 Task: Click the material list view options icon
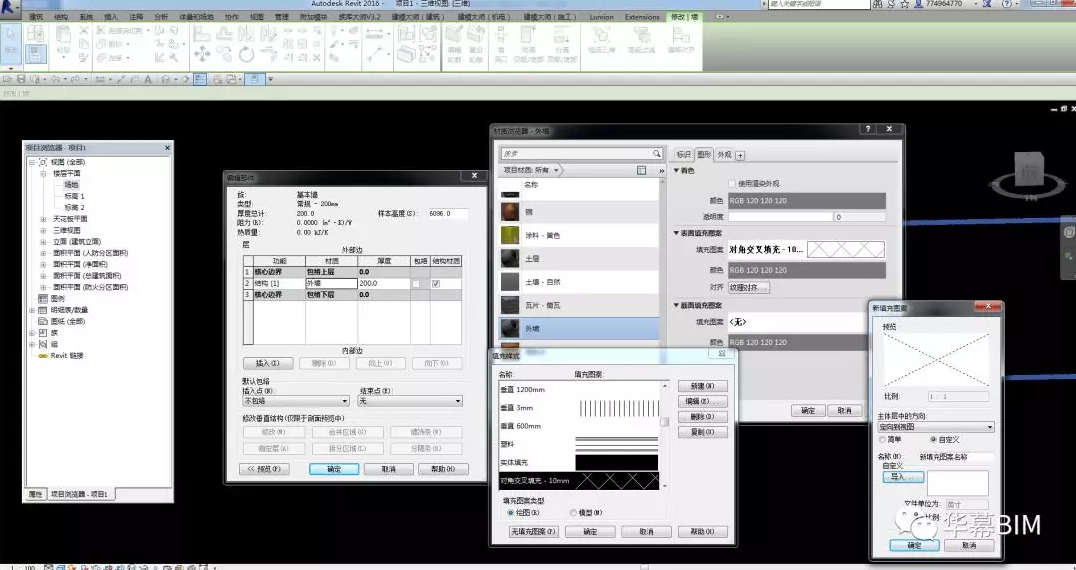641,170
